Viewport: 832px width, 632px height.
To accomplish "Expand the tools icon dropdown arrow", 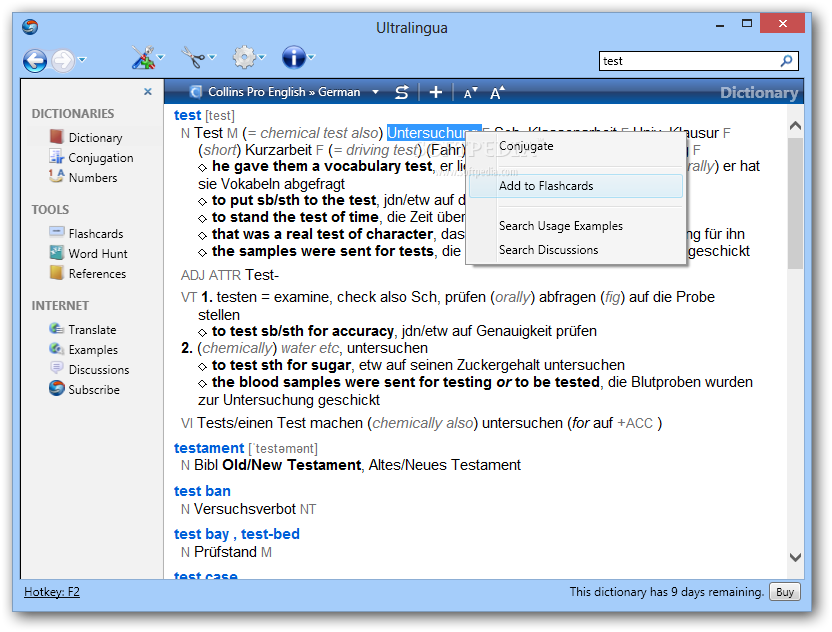I will [x=161, y=57].
